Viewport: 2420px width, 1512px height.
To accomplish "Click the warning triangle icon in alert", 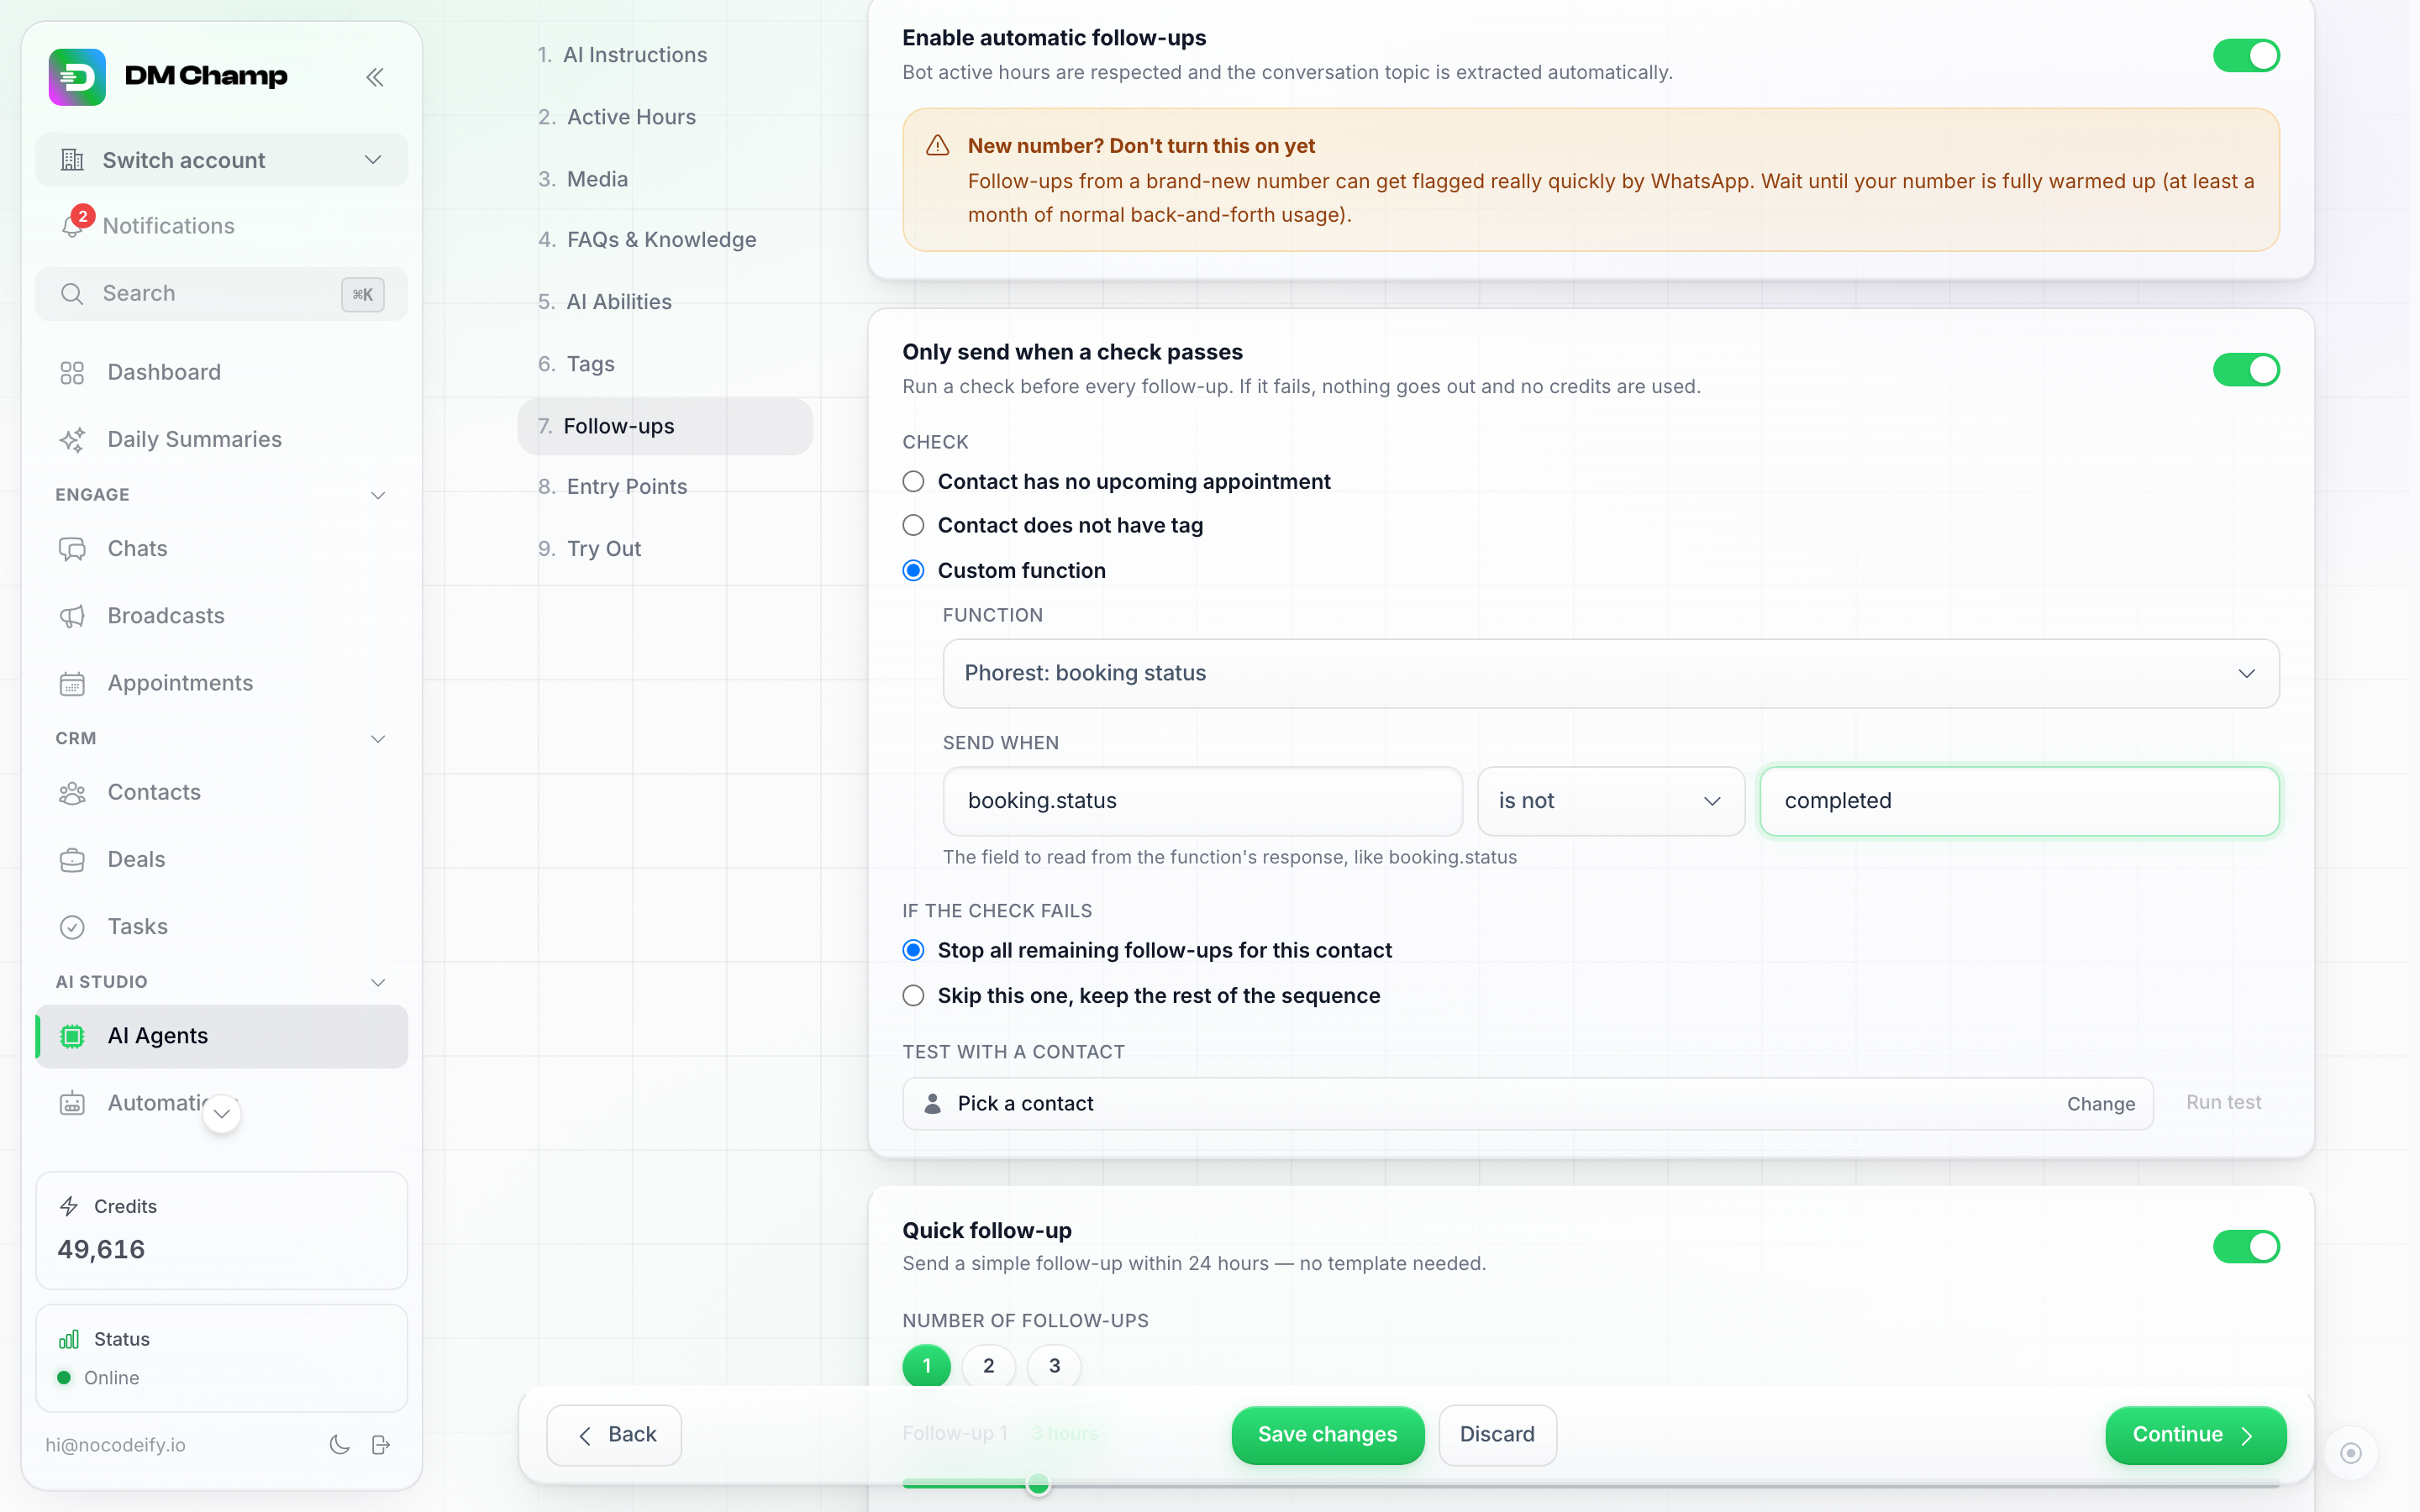I will pyautogui.click(x=937, y=146).
